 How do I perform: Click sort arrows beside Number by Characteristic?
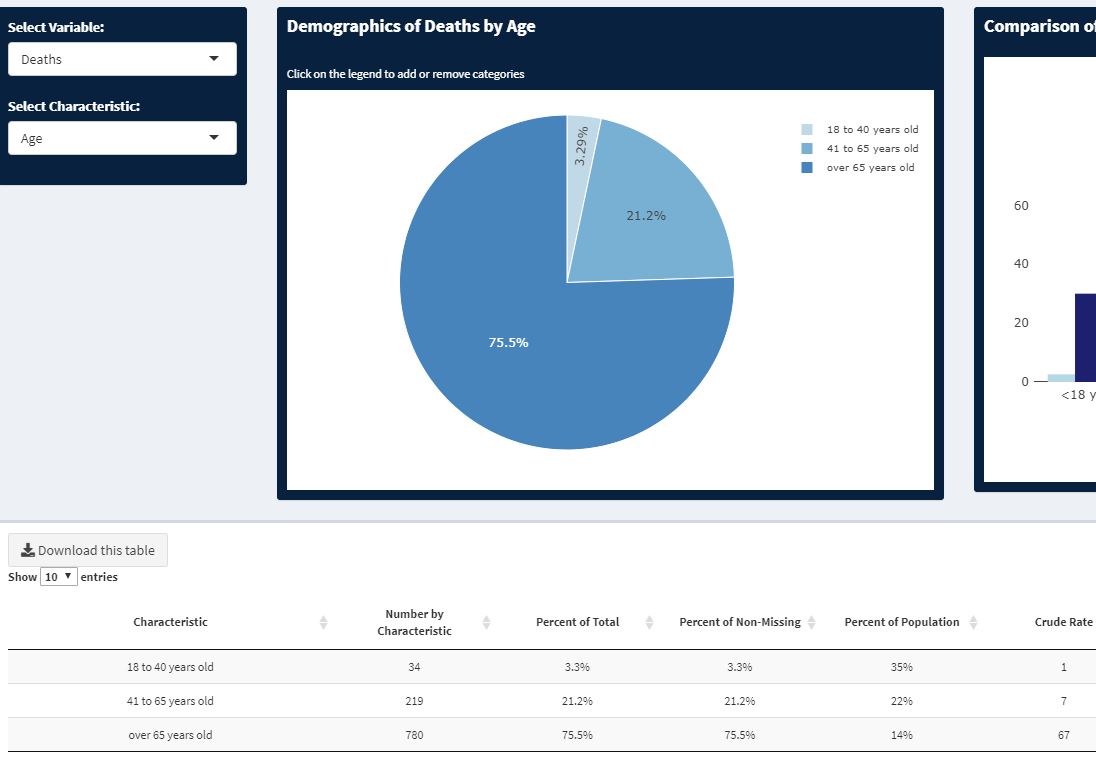click(x=486, y=622)
